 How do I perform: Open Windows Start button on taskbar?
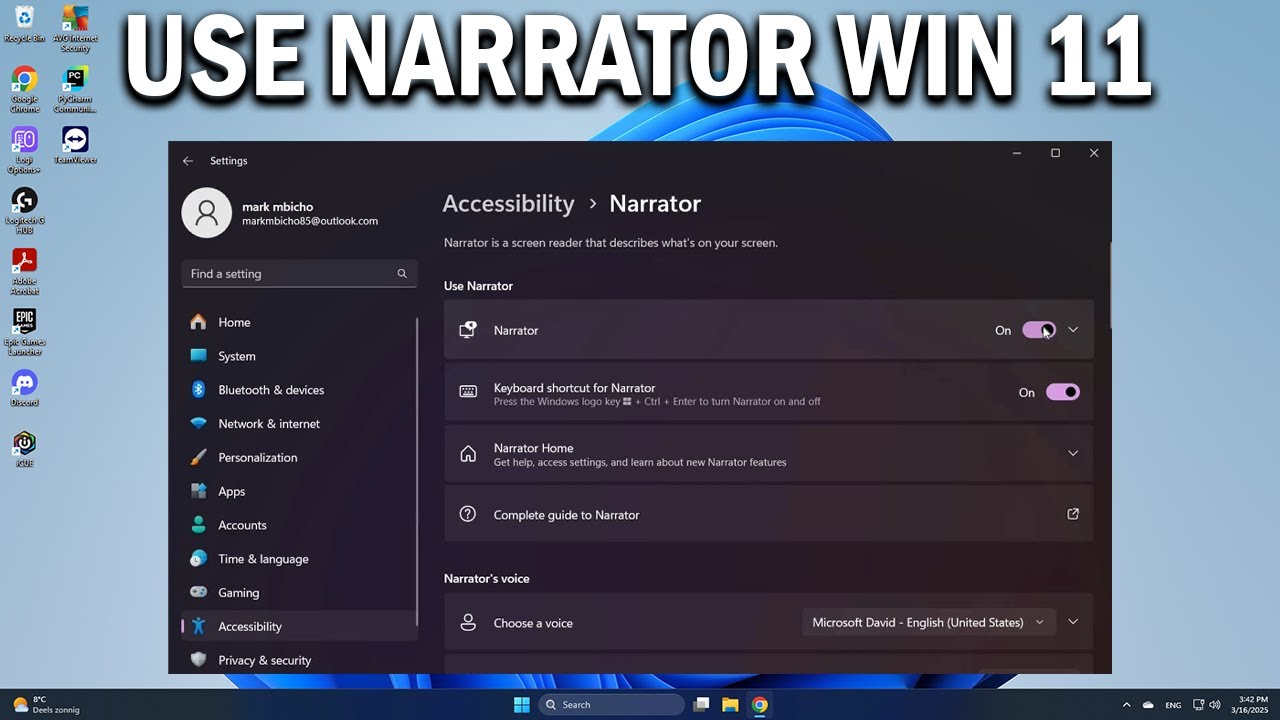click(522, 705)
